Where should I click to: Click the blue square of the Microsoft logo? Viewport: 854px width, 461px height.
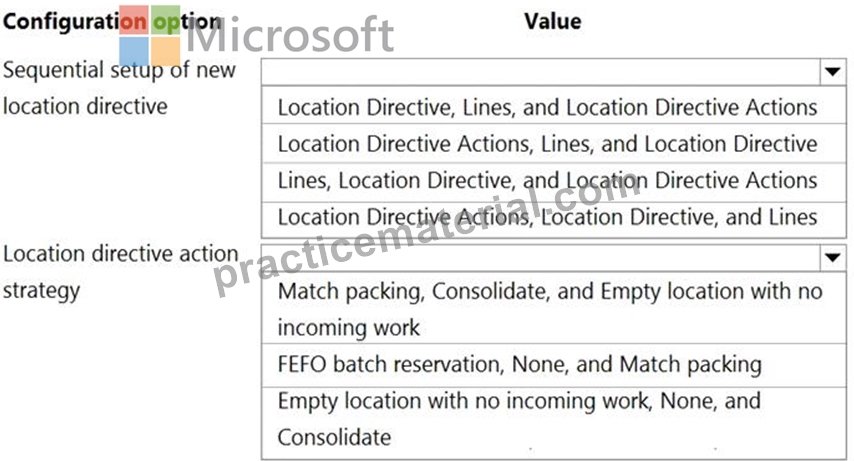(x=134, y=51)
